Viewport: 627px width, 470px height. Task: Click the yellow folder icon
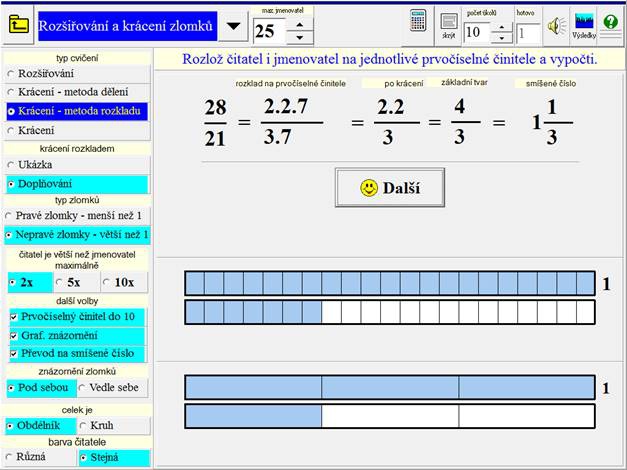pyautogui.click(x=17, y=26)
